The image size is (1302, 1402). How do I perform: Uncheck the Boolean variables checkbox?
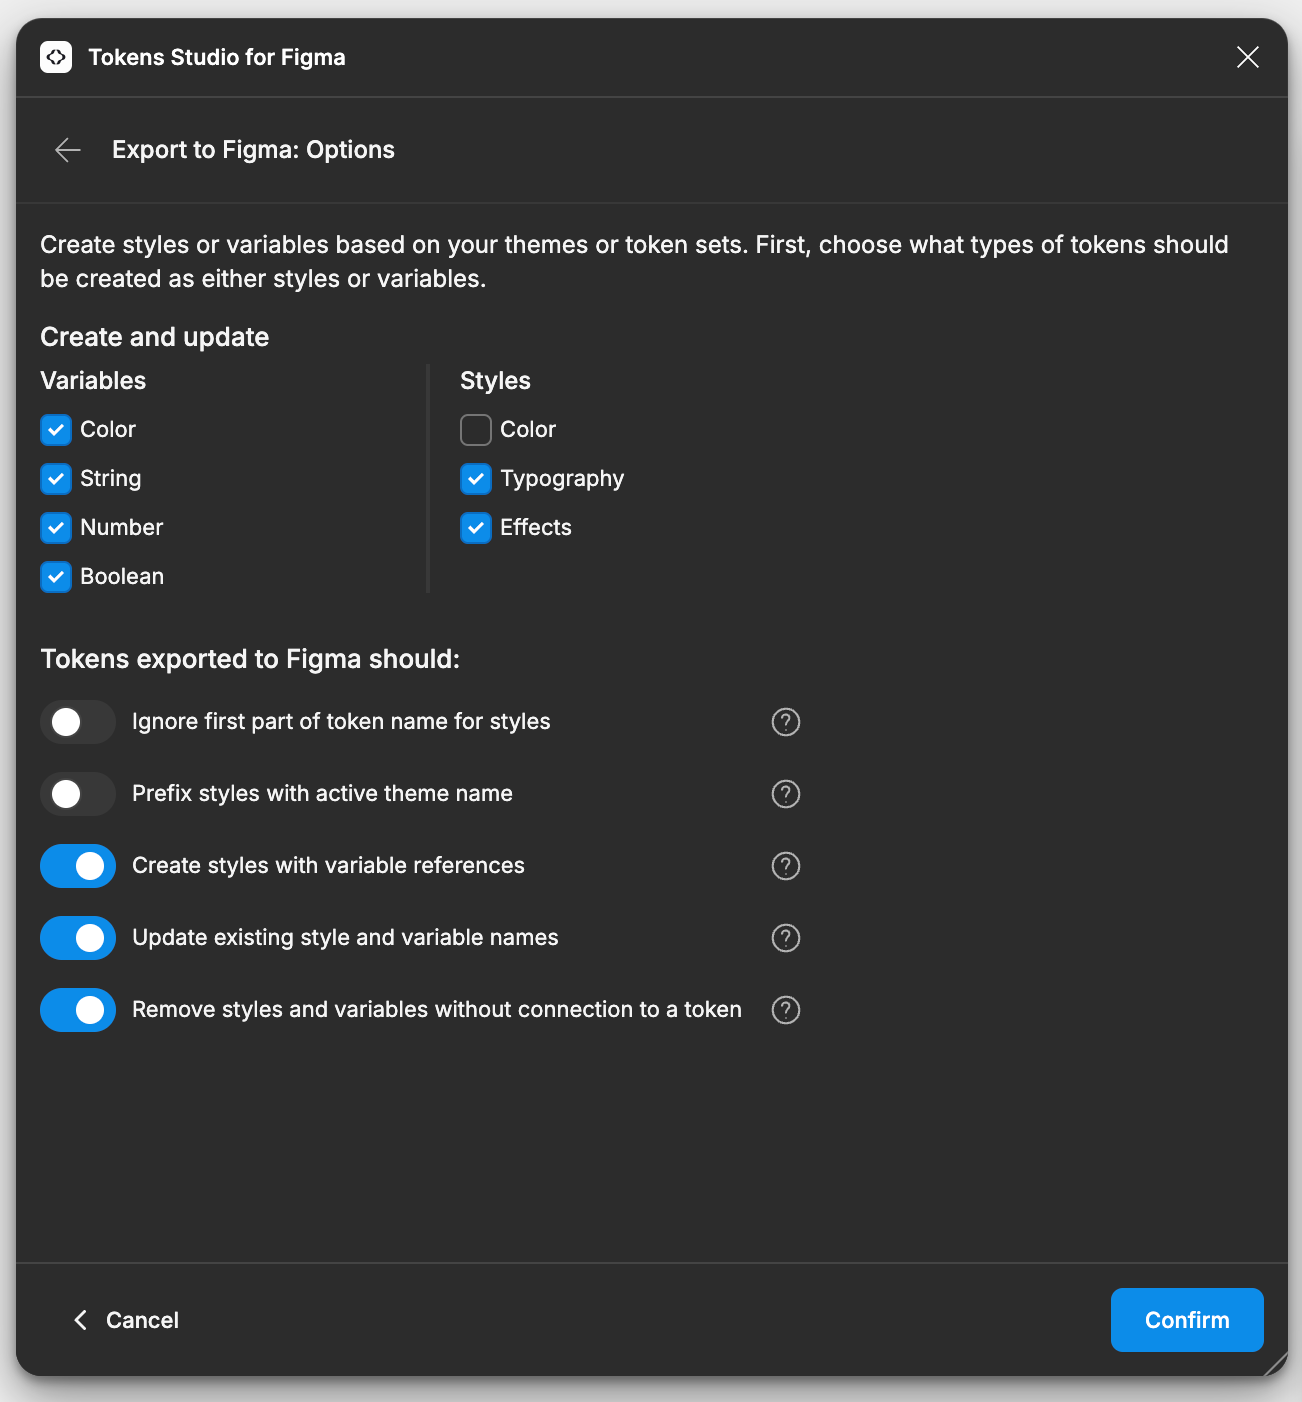coord(56,577)
